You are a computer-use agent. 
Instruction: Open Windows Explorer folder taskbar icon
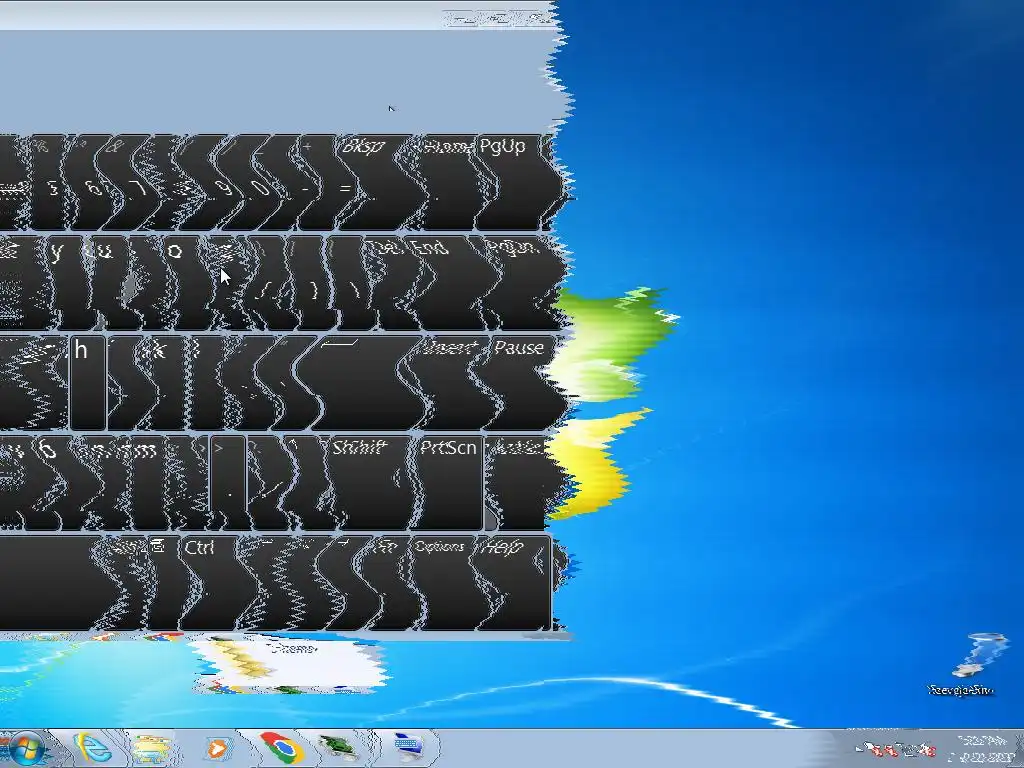click(x=152, y=748)
